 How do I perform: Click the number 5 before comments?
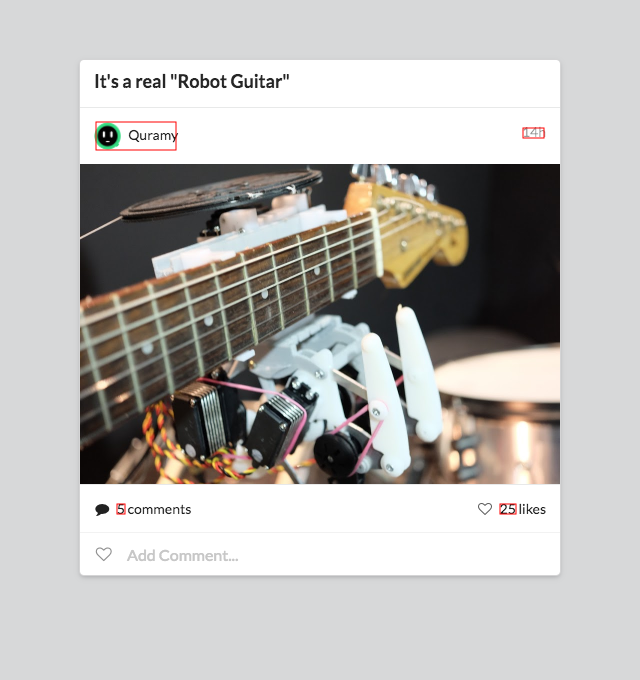(x=121, y=509)
